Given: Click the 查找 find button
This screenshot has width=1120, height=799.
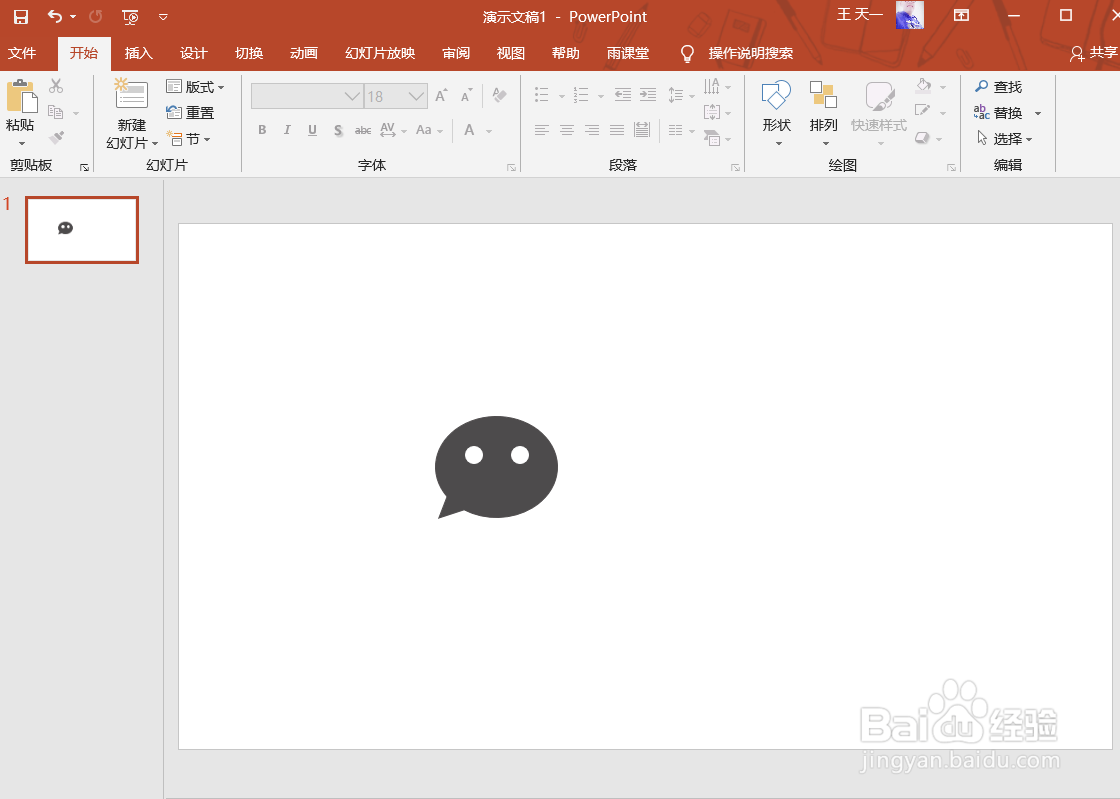Looking at the screenshot, I should coord(999,86).
